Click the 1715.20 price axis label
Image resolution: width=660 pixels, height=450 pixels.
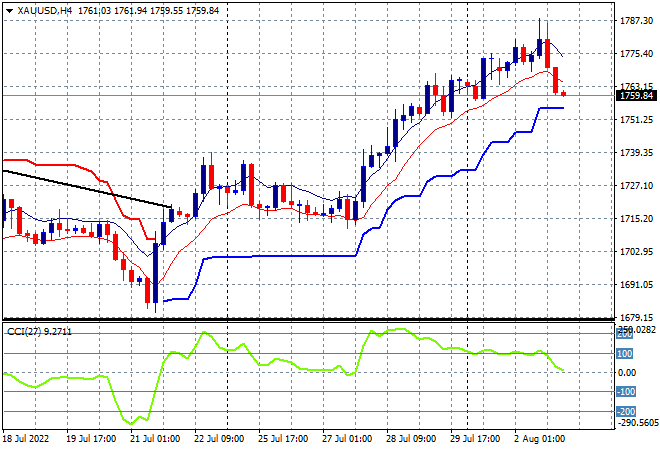[x=636, y=218]
